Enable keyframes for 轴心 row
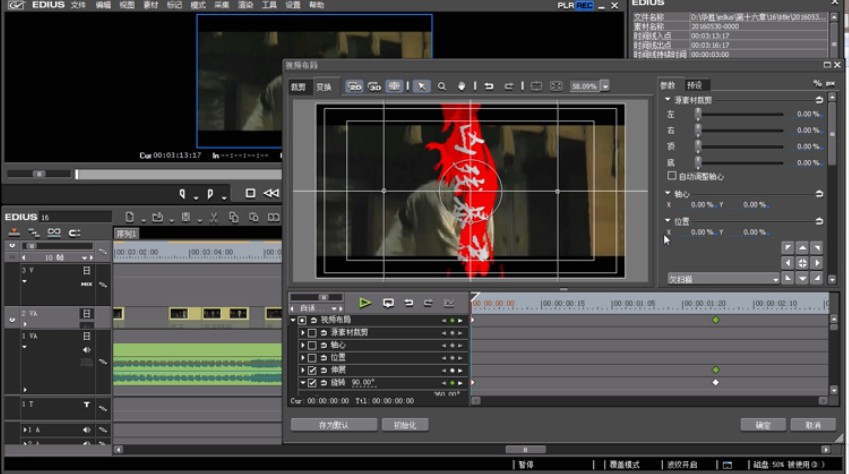 312,345
